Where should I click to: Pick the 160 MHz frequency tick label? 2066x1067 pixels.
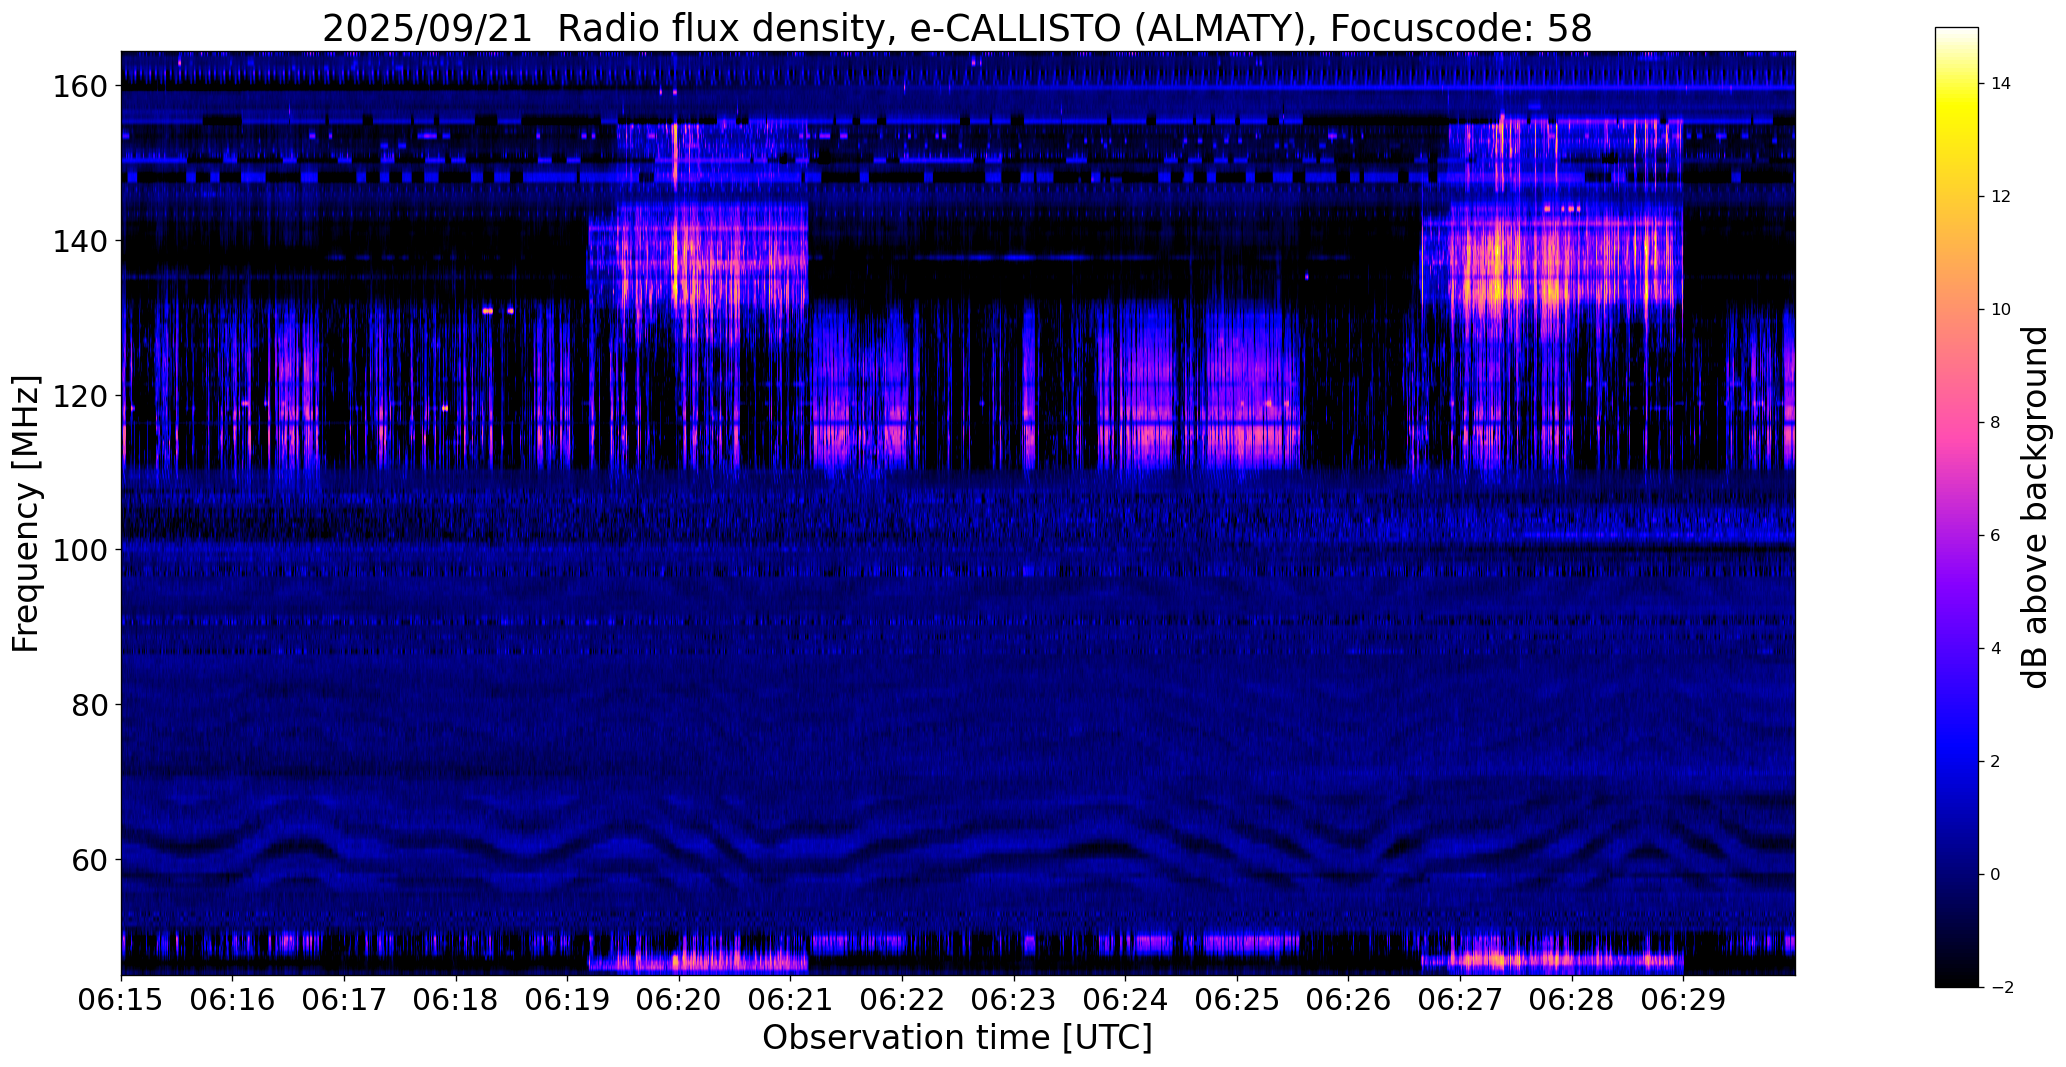81,87
